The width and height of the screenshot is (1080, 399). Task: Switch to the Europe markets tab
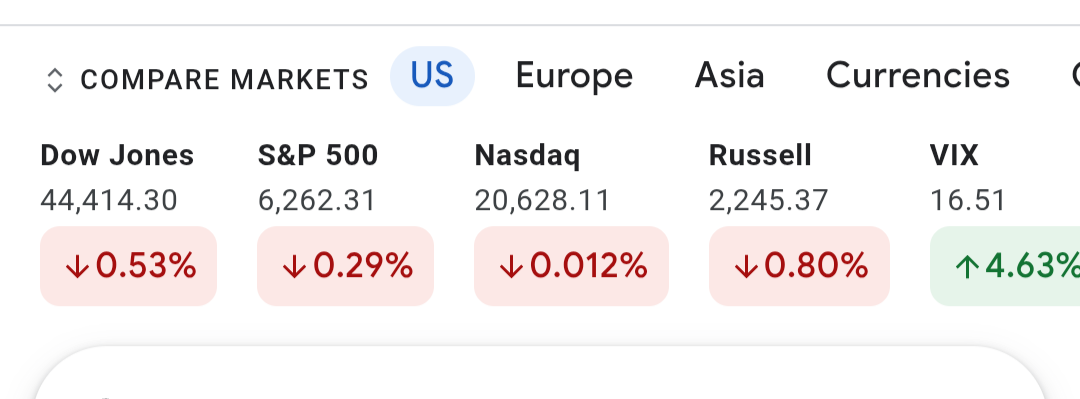[574, 76]
